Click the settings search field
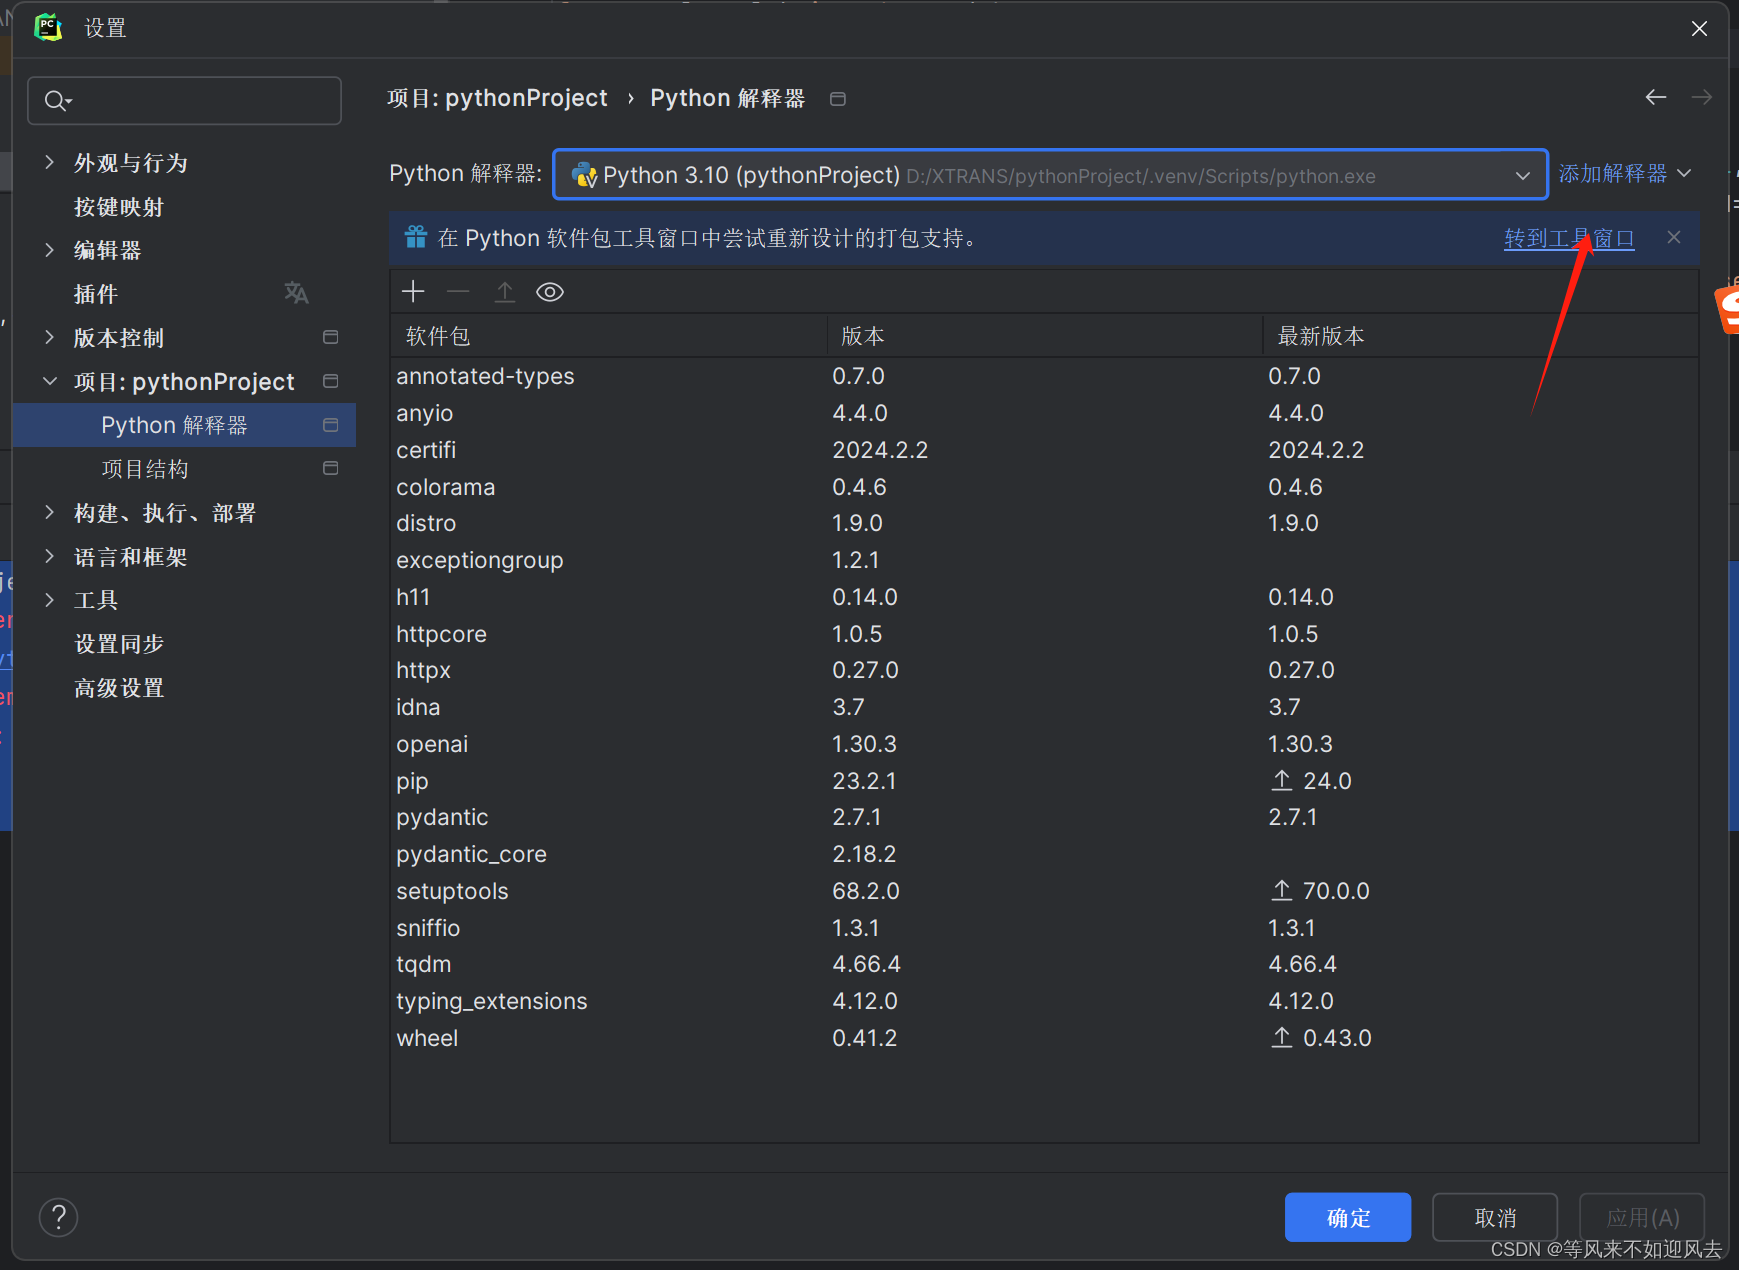Screen dimensions: 1739x1270 coord(185,101)
